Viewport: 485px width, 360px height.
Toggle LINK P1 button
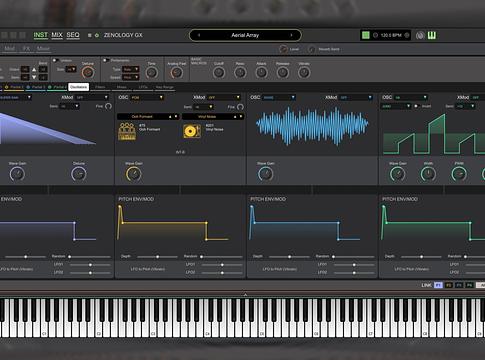click(438, 285)
